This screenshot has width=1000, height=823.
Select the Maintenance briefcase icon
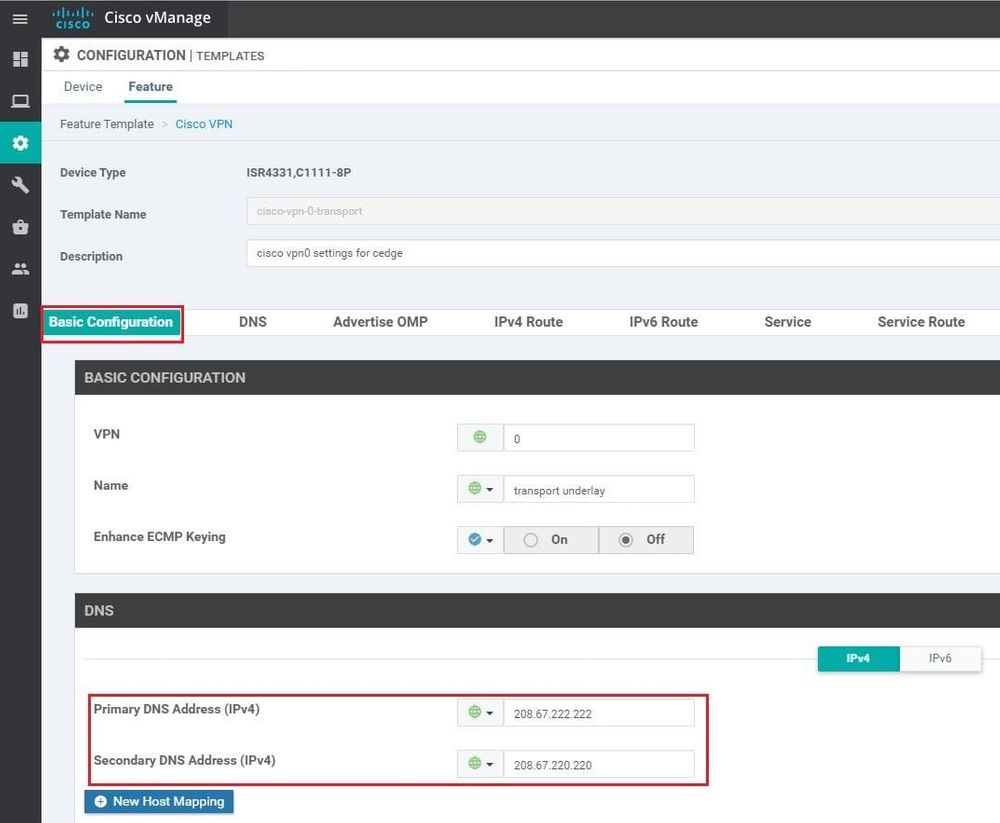point(20,226)
